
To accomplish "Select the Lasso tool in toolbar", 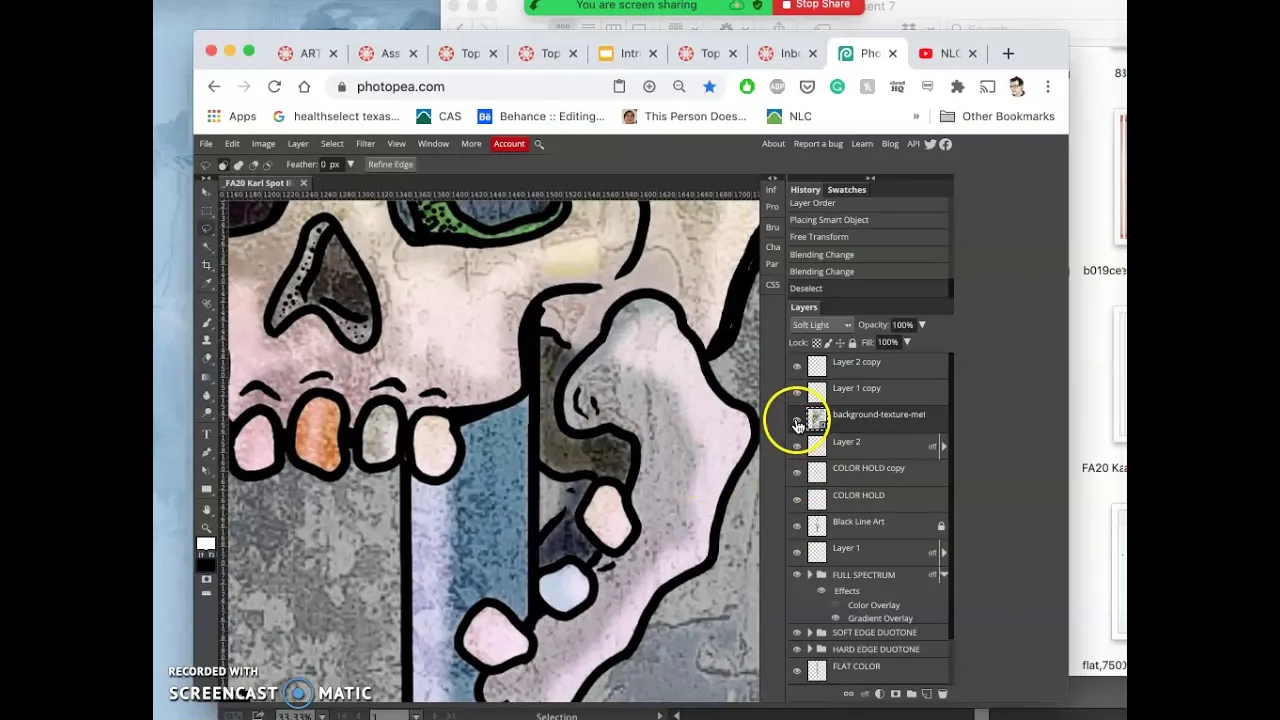I will coord(207,228).
